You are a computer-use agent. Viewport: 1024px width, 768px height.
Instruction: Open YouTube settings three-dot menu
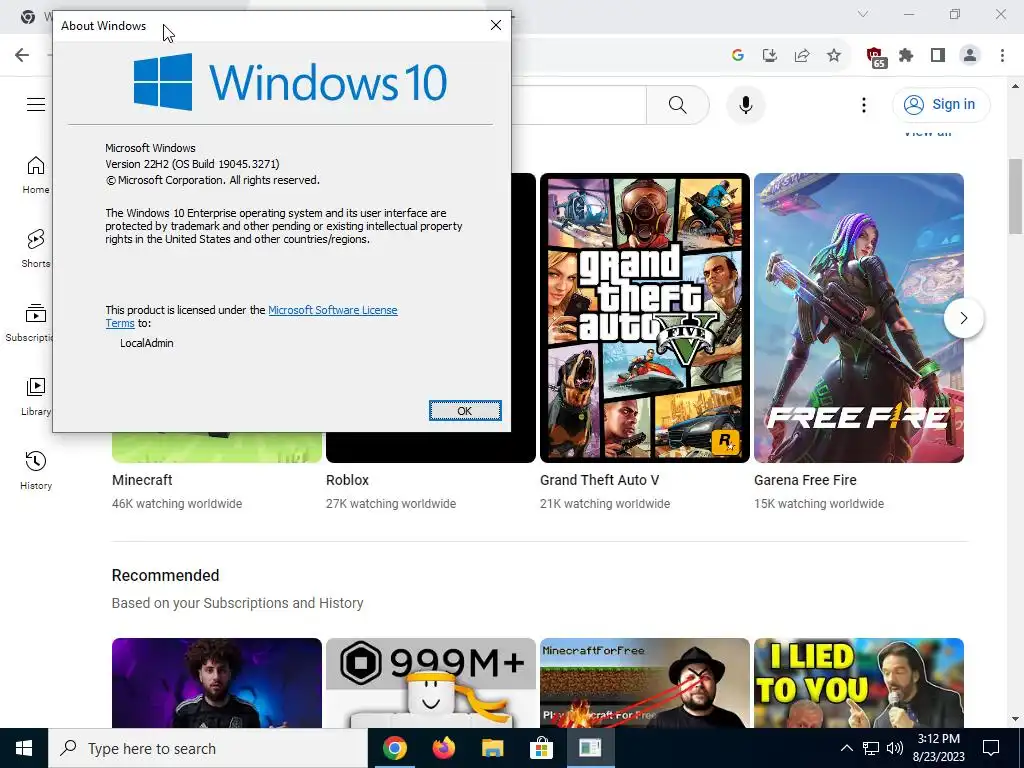(864, 104)
